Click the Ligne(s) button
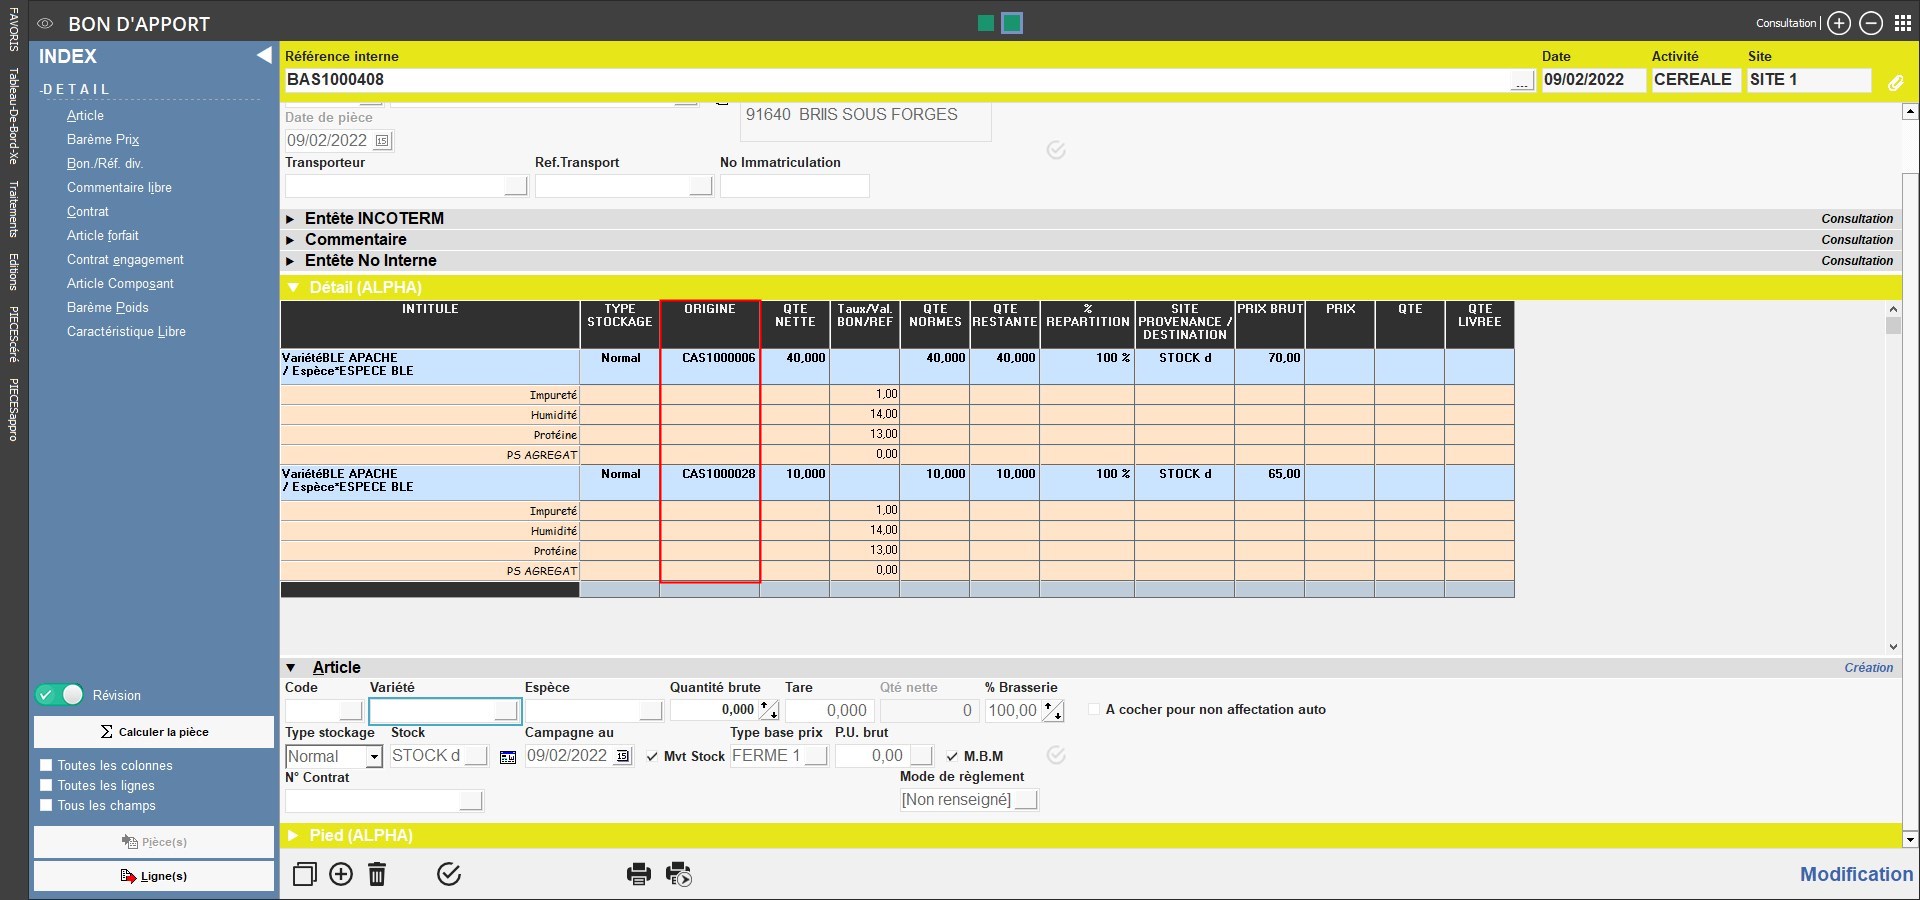 point(154,876)
